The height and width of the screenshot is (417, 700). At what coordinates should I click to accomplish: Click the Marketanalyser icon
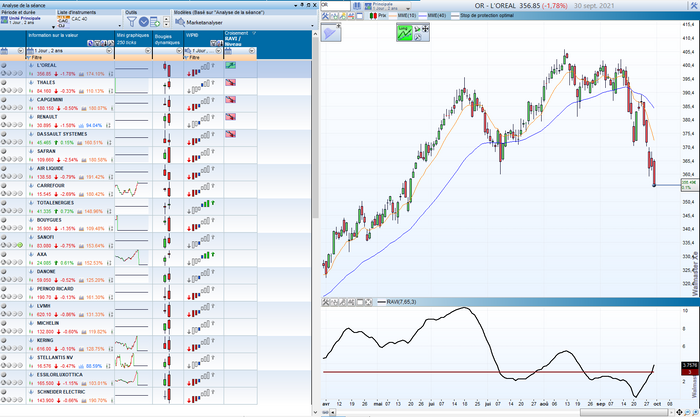[180, 22]
